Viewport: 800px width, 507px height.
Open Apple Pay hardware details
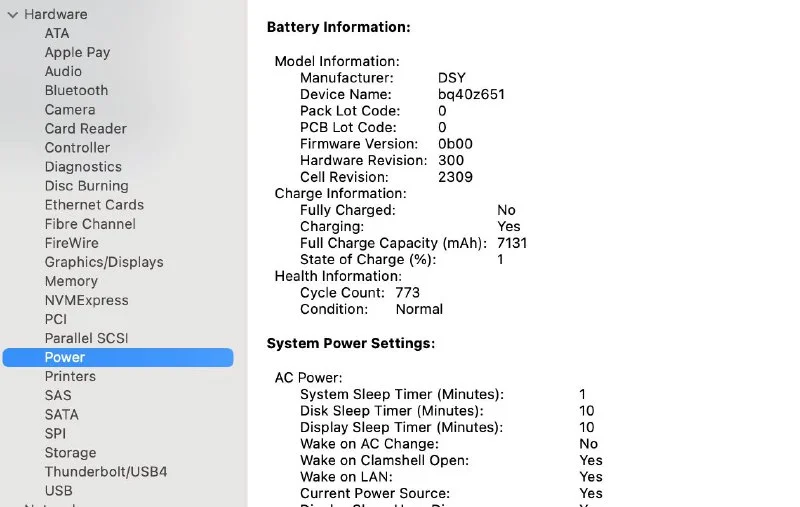[x=77, y=52]
